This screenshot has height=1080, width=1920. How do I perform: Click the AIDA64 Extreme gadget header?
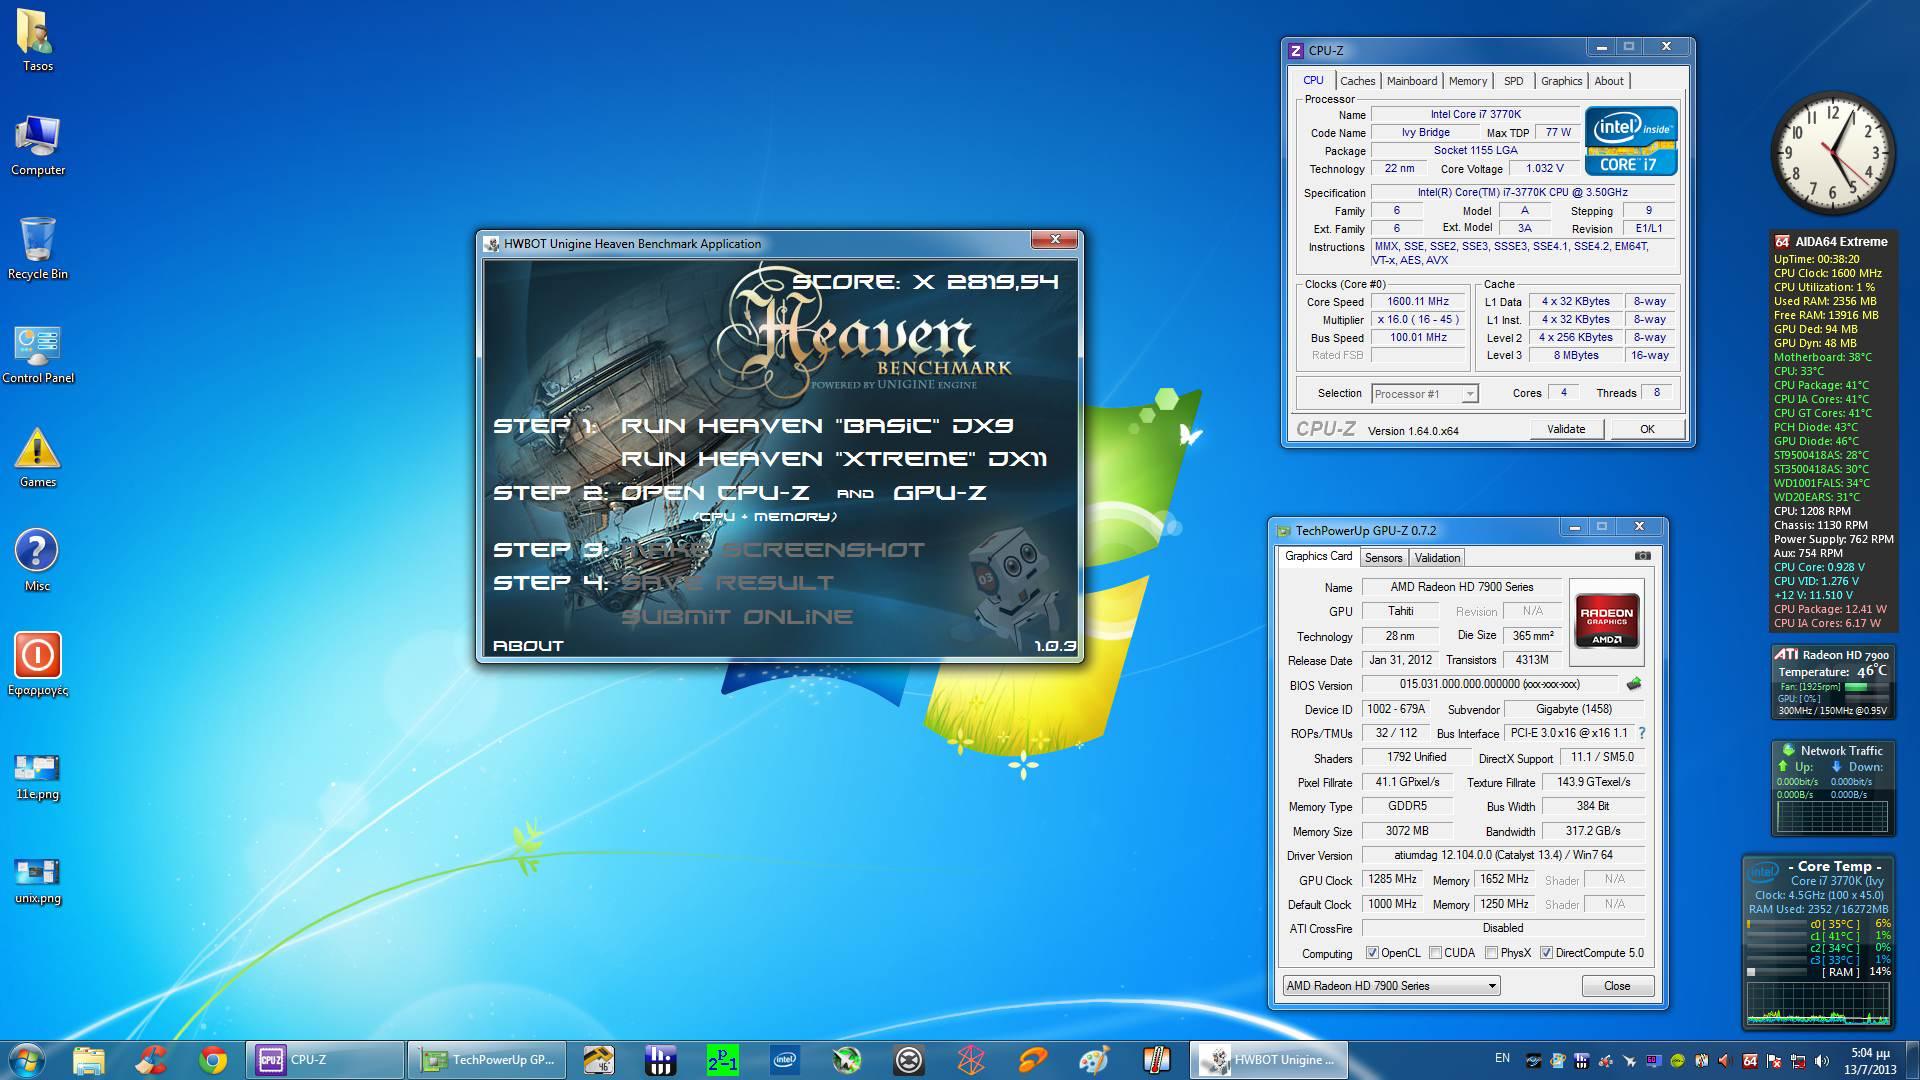1831,241
